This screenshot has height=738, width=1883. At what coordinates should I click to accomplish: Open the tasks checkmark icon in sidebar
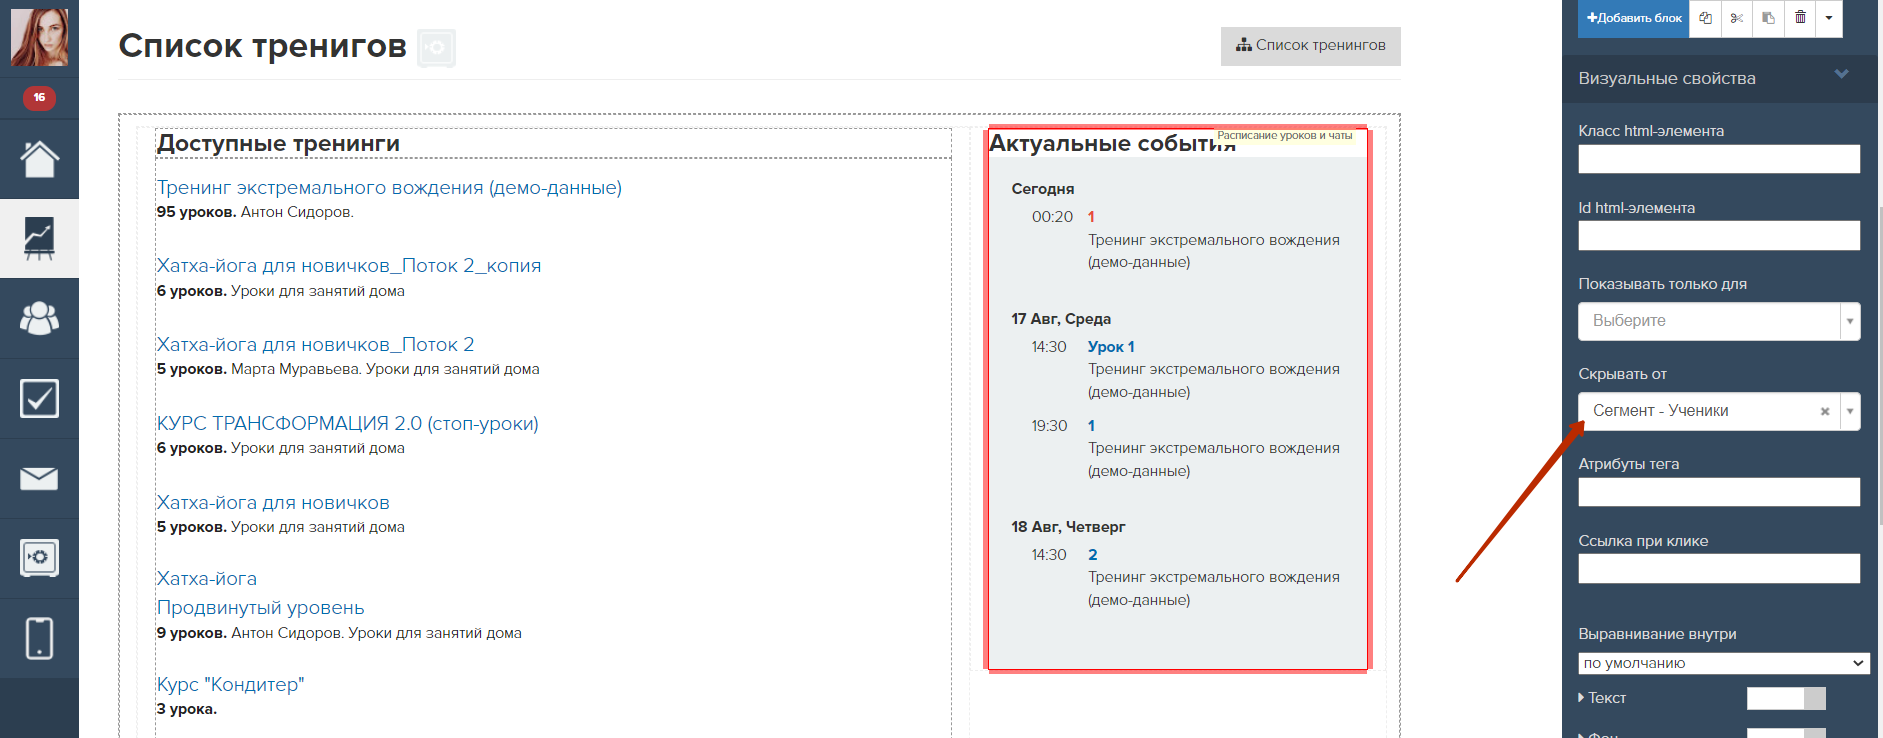[x=39, y=398]
